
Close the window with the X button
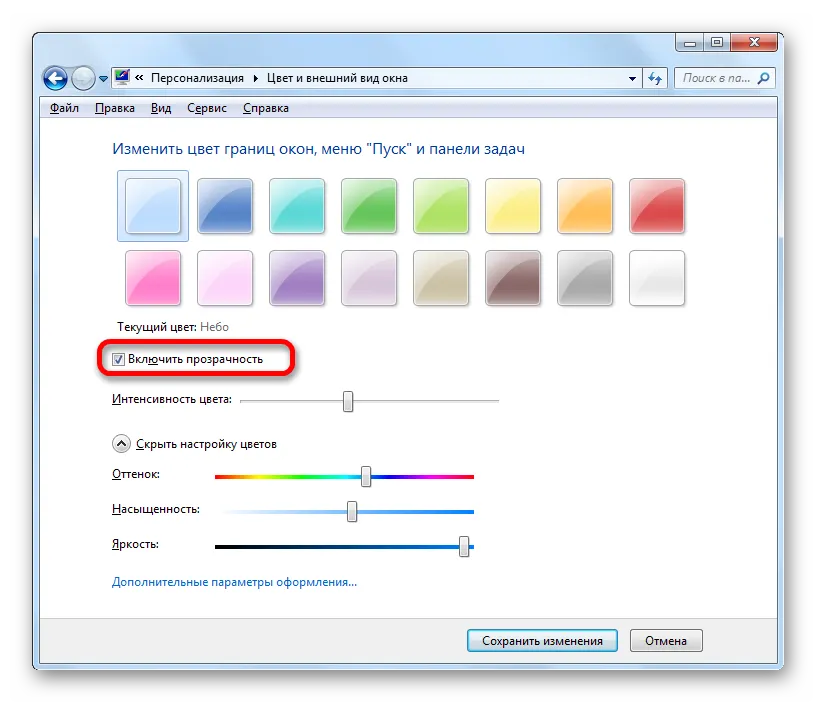pos(754,43)
